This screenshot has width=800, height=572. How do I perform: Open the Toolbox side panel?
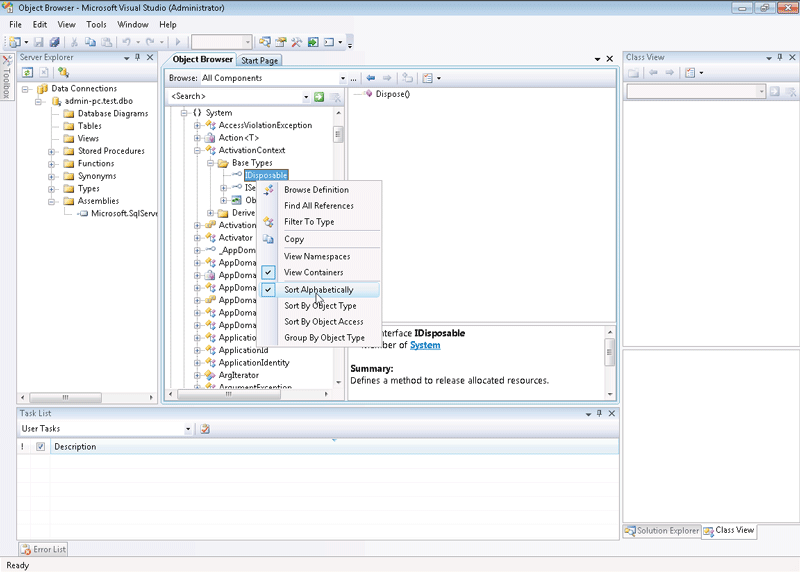[x=6, y=78]
